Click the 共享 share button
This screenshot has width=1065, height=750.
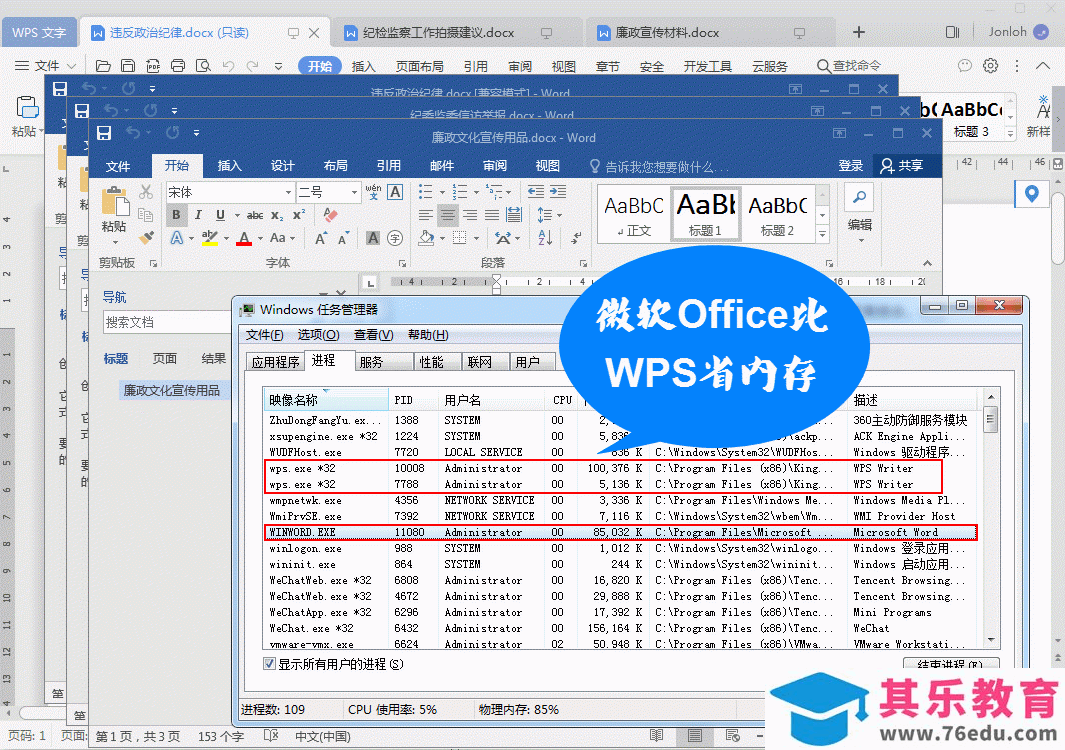pyautogui.click(x=901, y=166)
